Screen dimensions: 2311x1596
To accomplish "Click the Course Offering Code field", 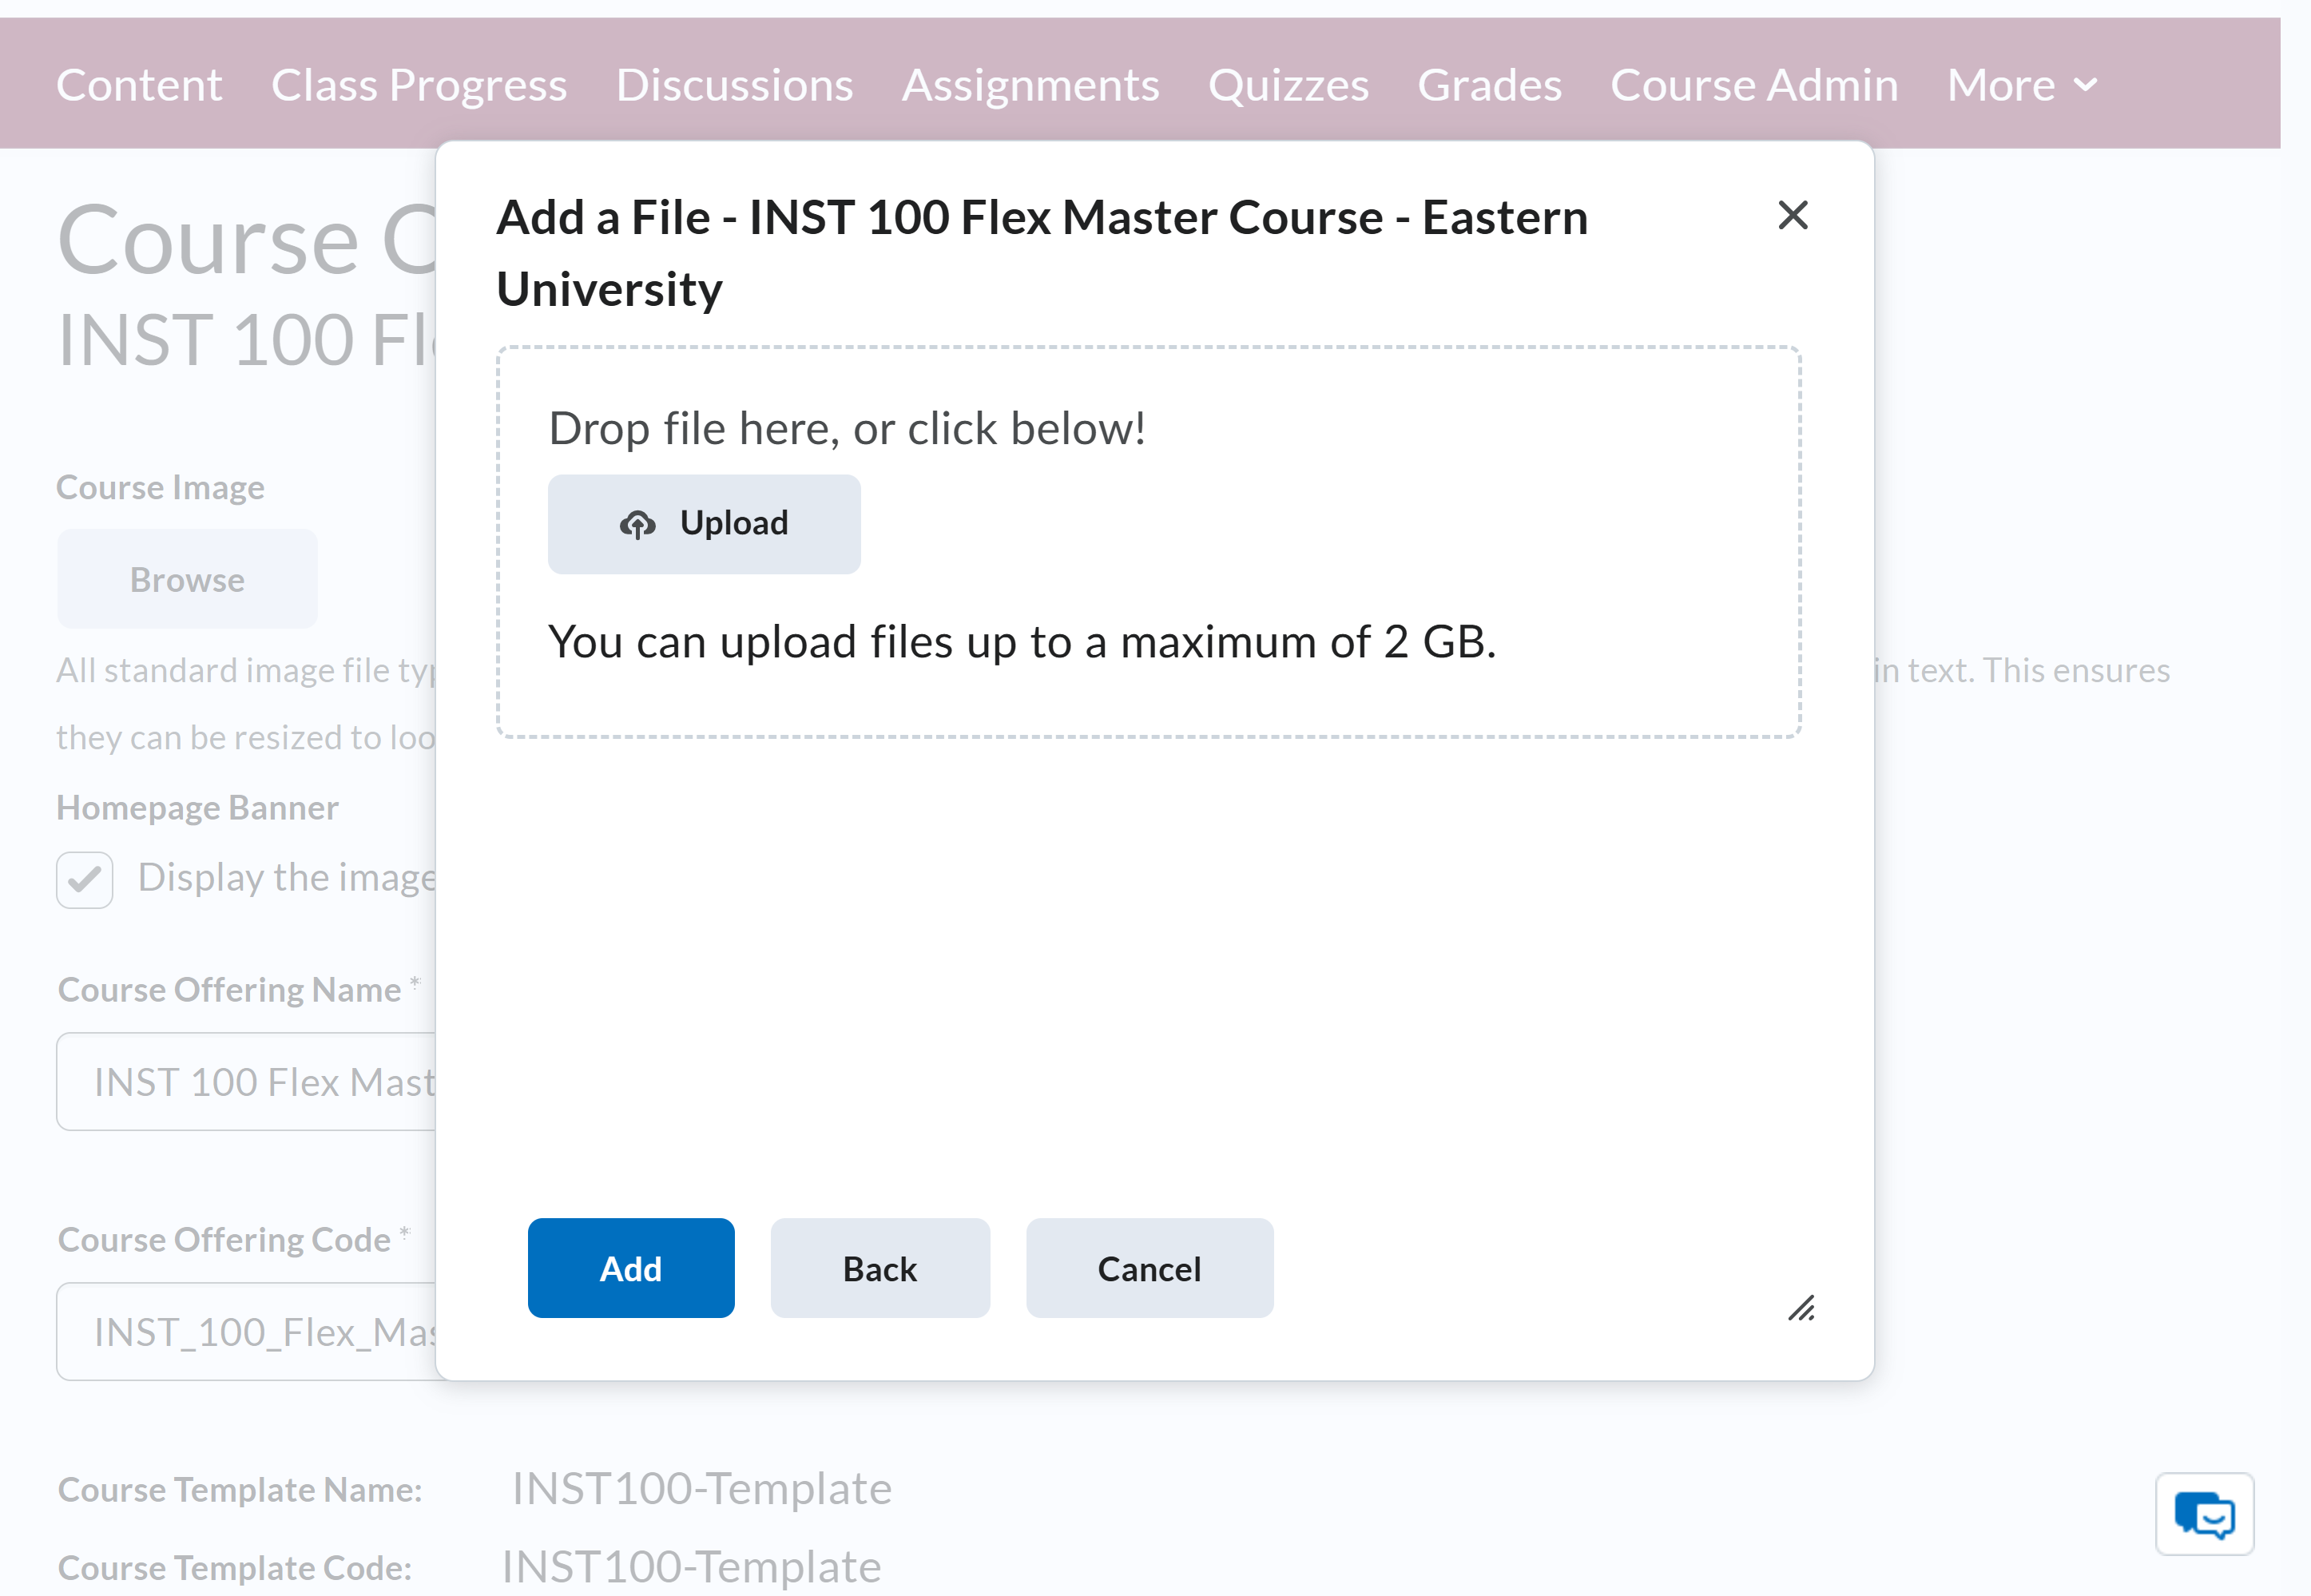I will pyautogui.click(x=247, y=1331).
